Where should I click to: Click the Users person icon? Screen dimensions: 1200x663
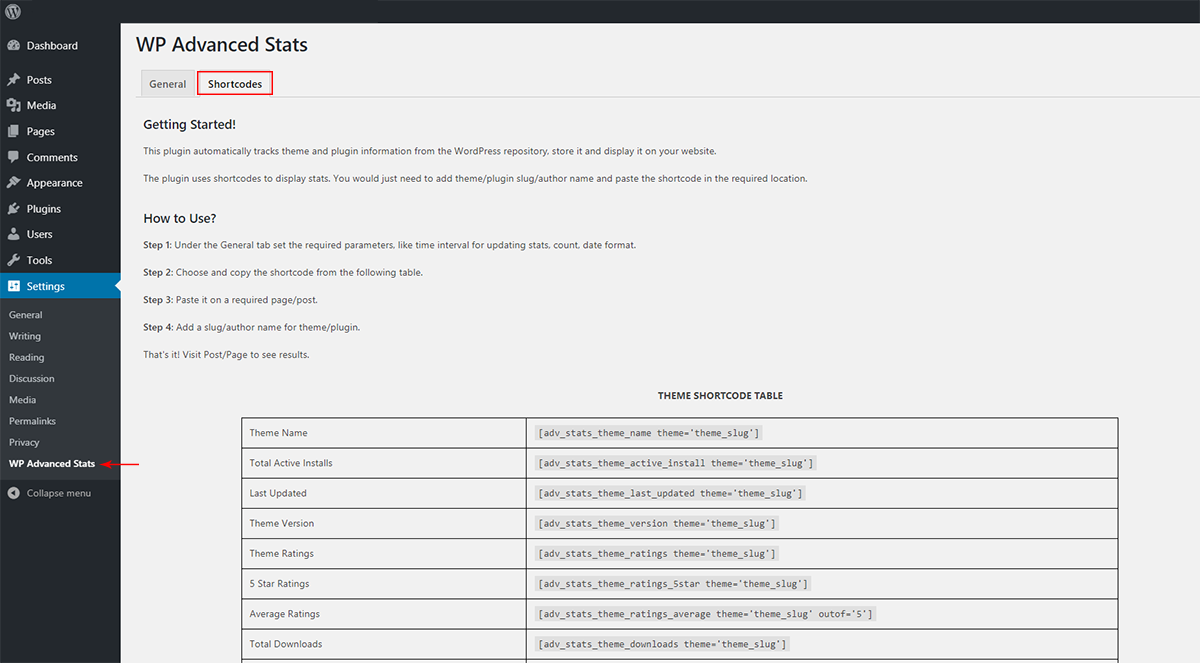(x=13, y=234)
